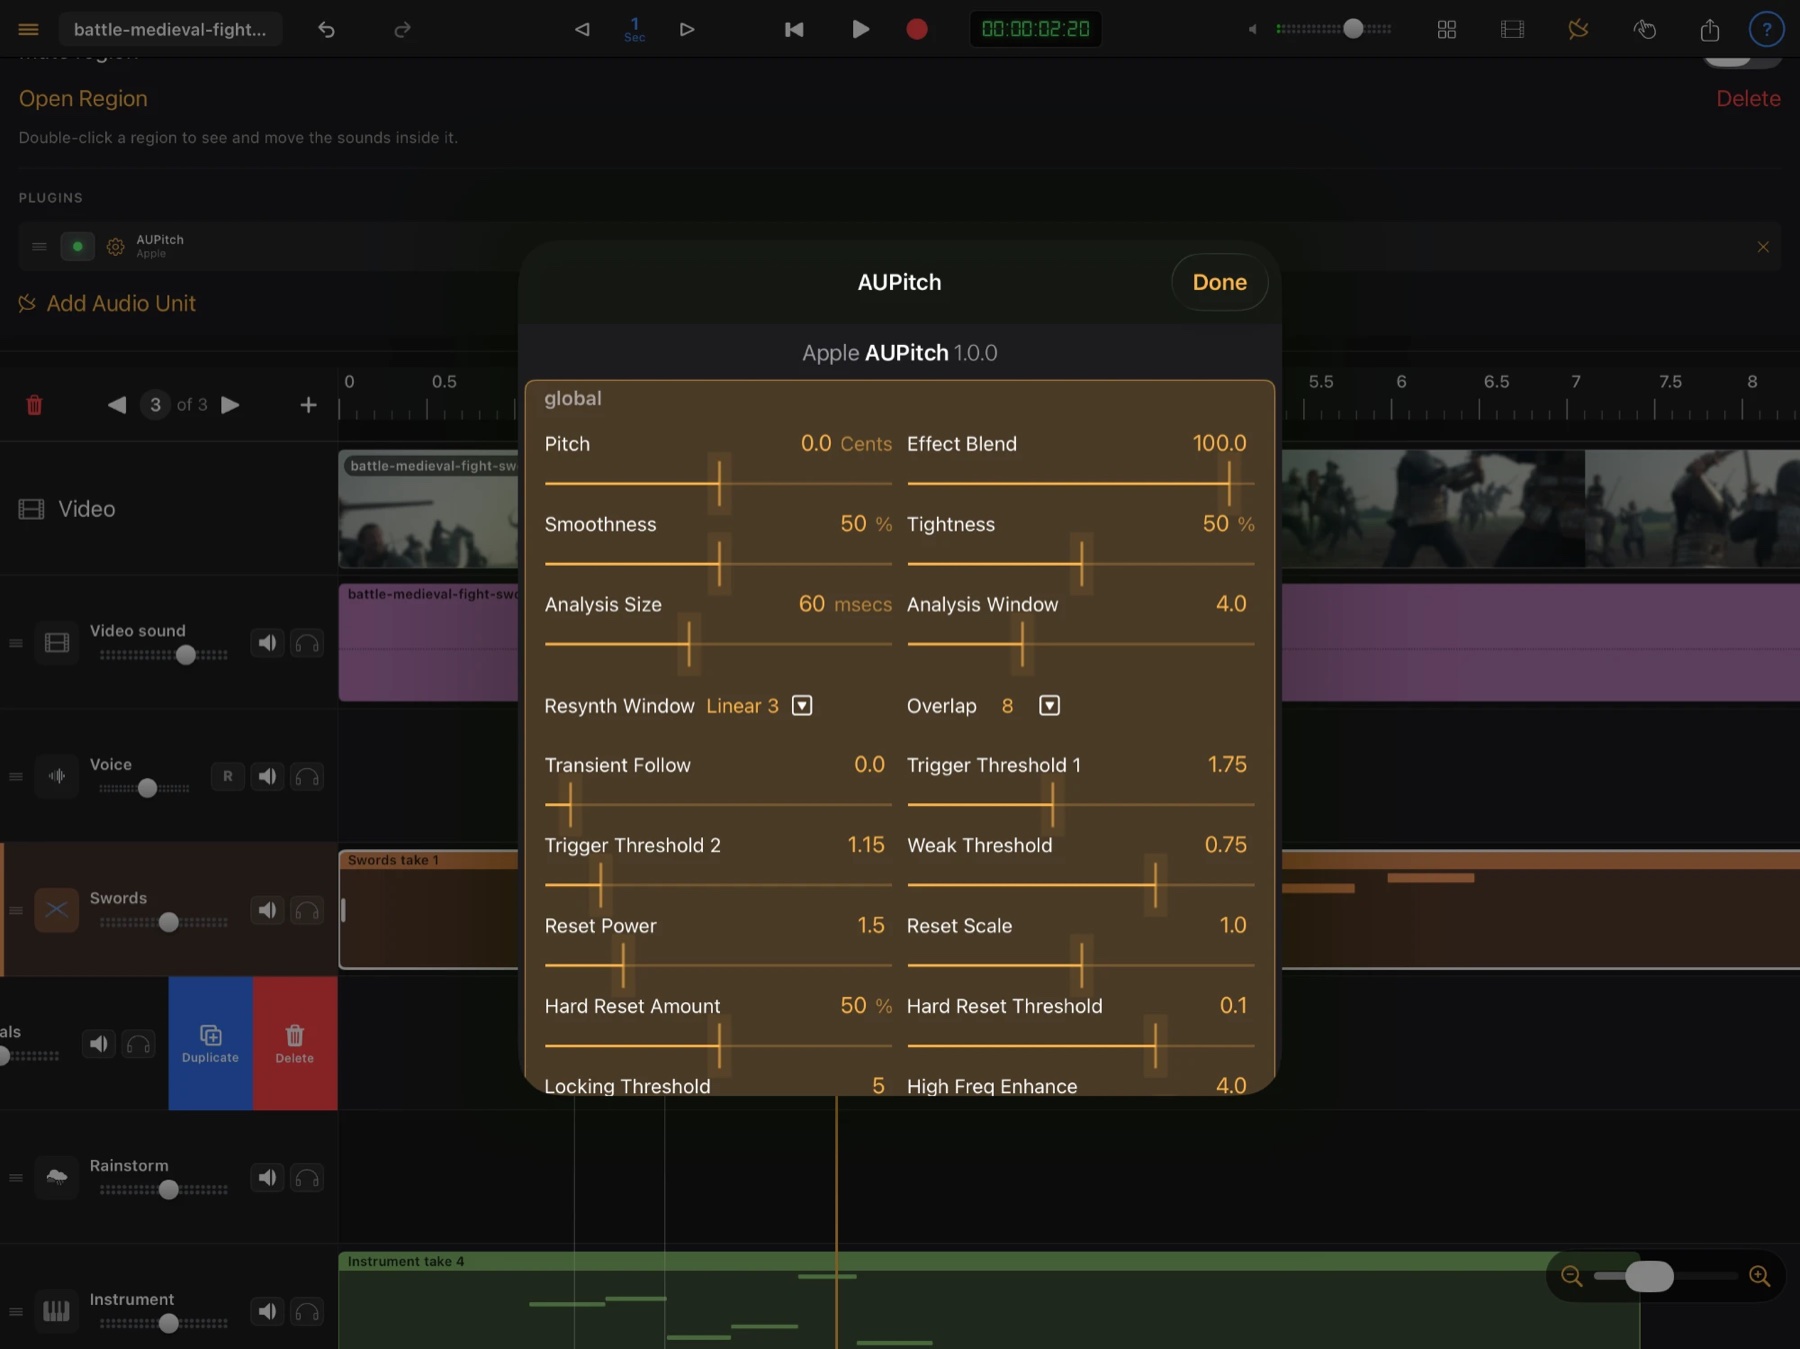Click the Open Region link
Viewport: 1800px width, 1349px height.
83,98
